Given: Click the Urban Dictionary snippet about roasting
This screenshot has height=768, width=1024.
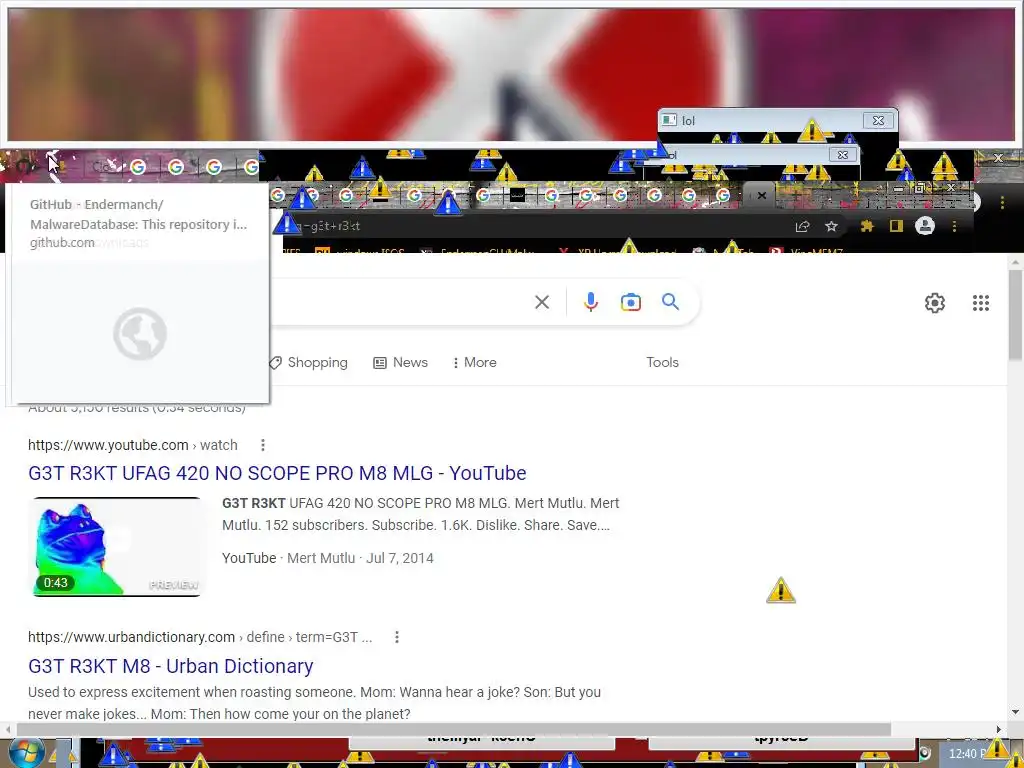Looking at the screenshot, I should click(314, 703).
